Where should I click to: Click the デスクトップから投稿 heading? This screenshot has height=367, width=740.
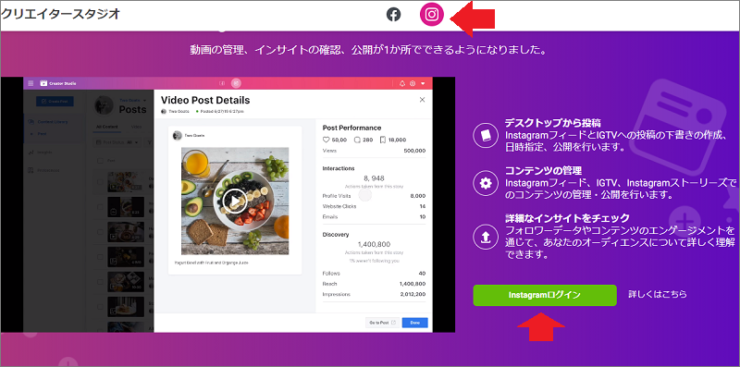click(x=553, y=124)
